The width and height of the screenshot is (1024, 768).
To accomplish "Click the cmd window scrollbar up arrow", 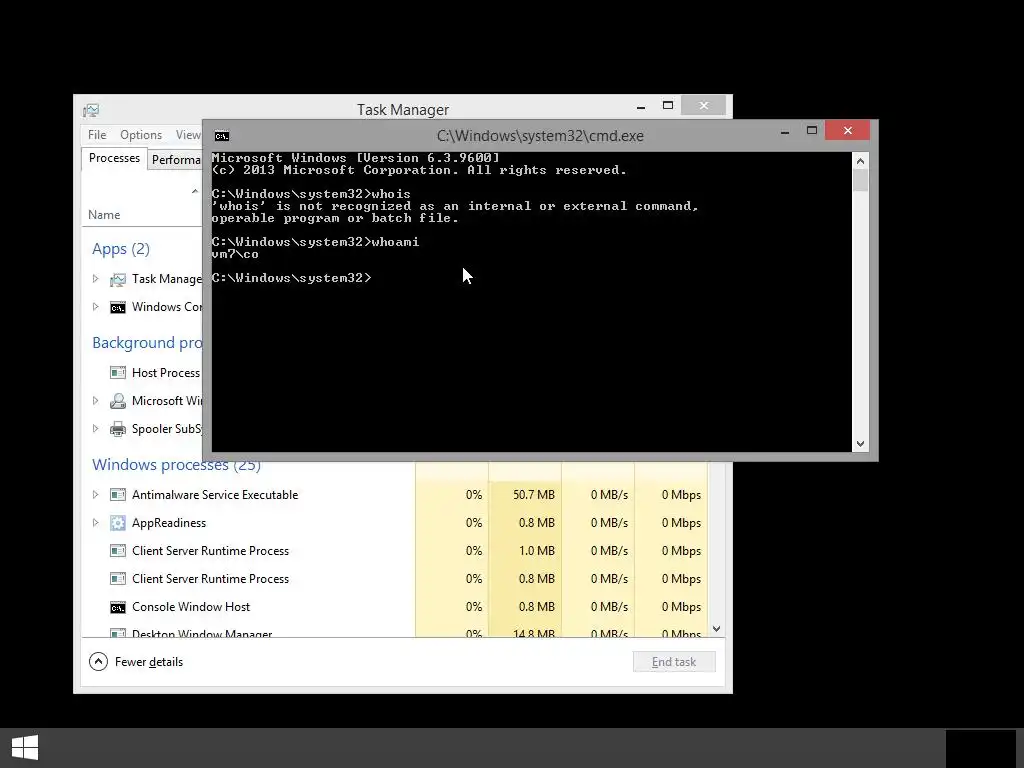I will [860, 161].
